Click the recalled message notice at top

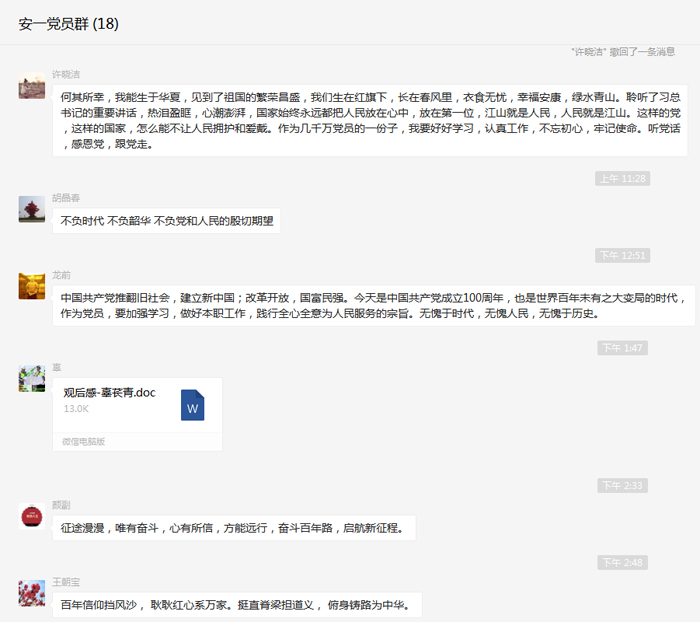pos(623,51)
